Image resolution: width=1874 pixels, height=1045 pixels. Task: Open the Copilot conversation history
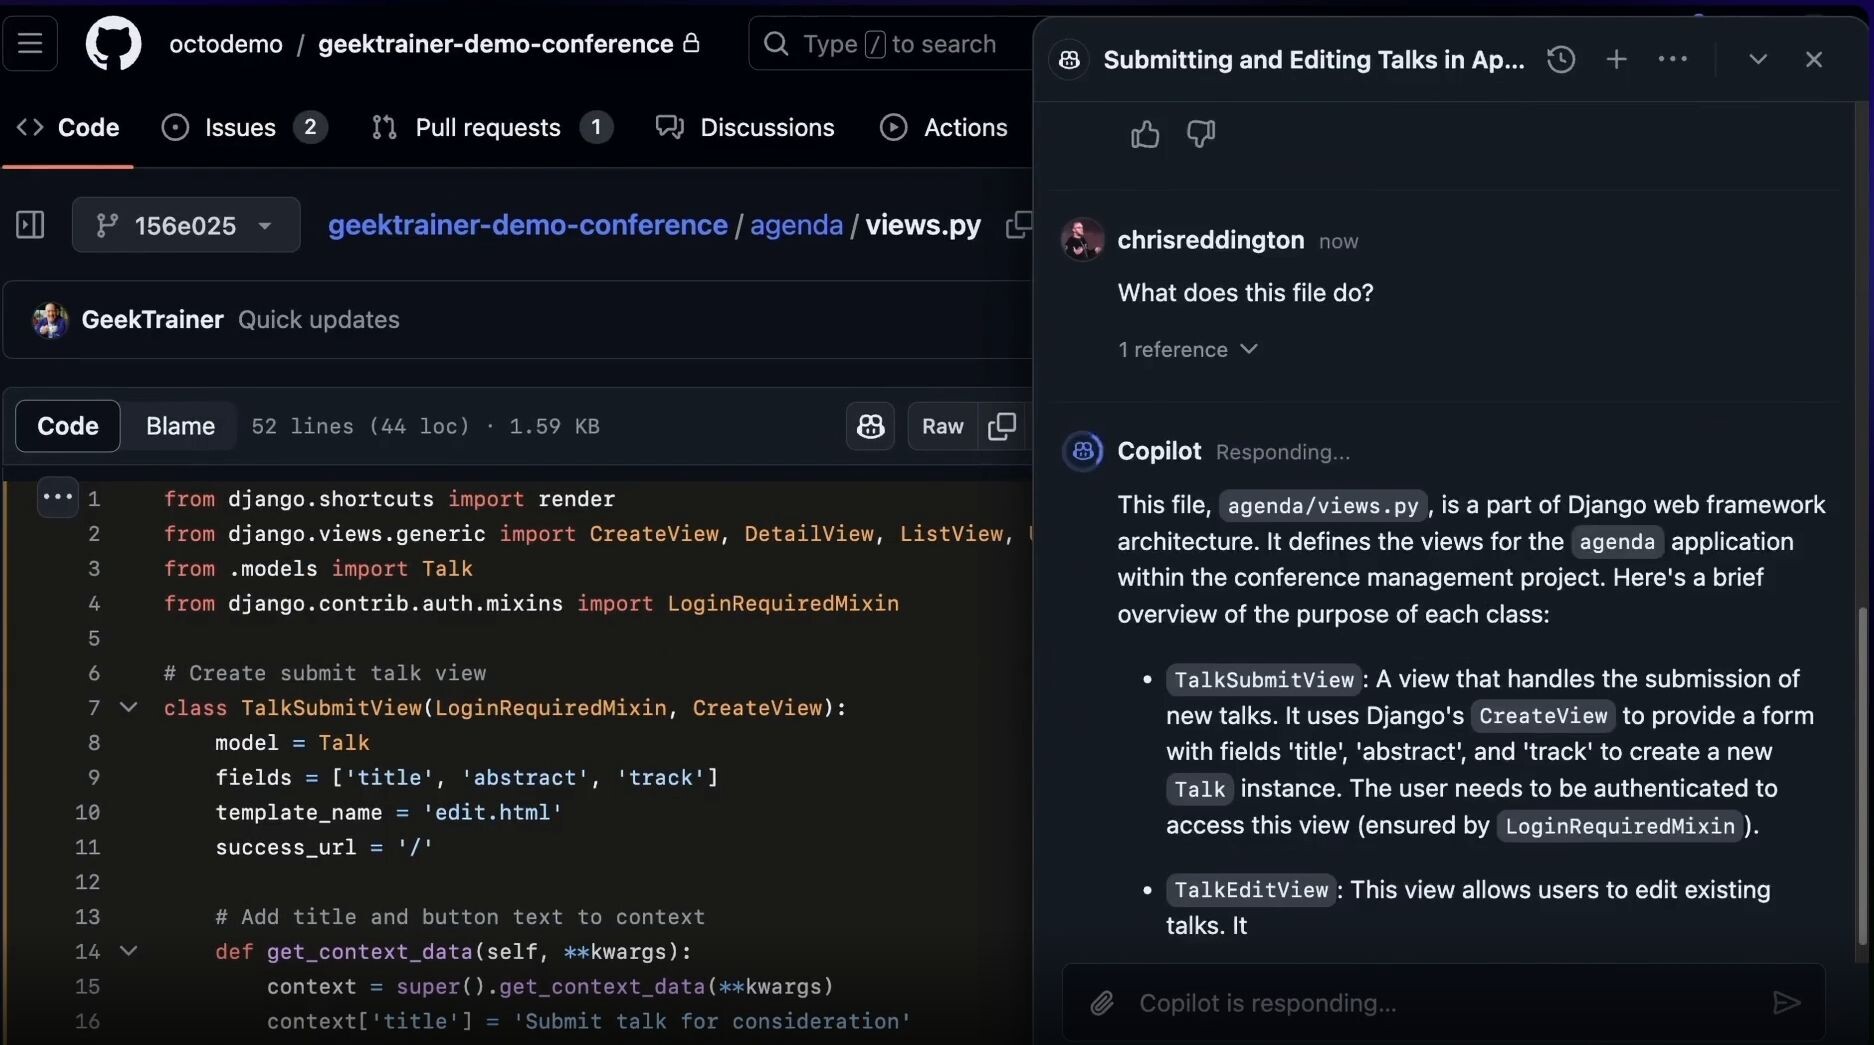tap(1560, 59)
